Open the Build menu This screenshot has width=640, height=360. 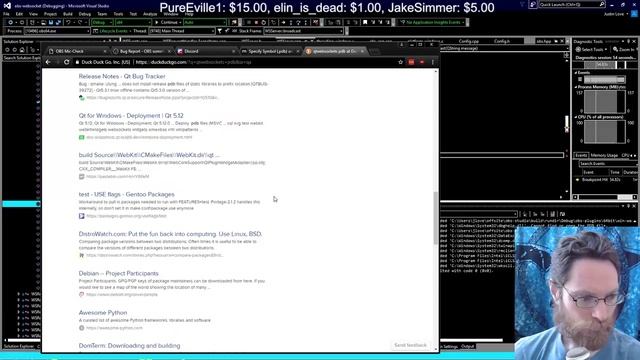coord(67,14)
